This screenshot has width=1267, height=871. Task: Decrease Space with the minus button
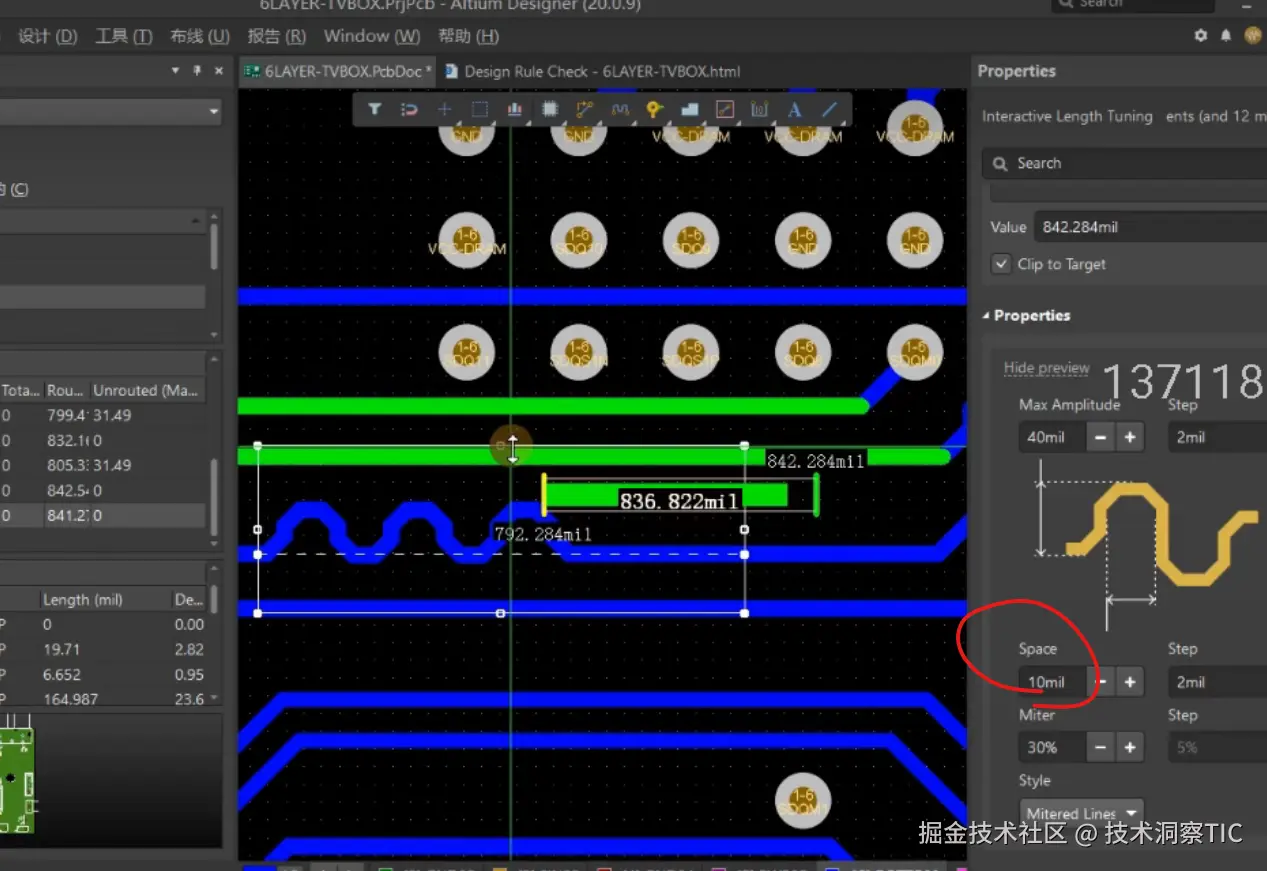click(1101, 682)
